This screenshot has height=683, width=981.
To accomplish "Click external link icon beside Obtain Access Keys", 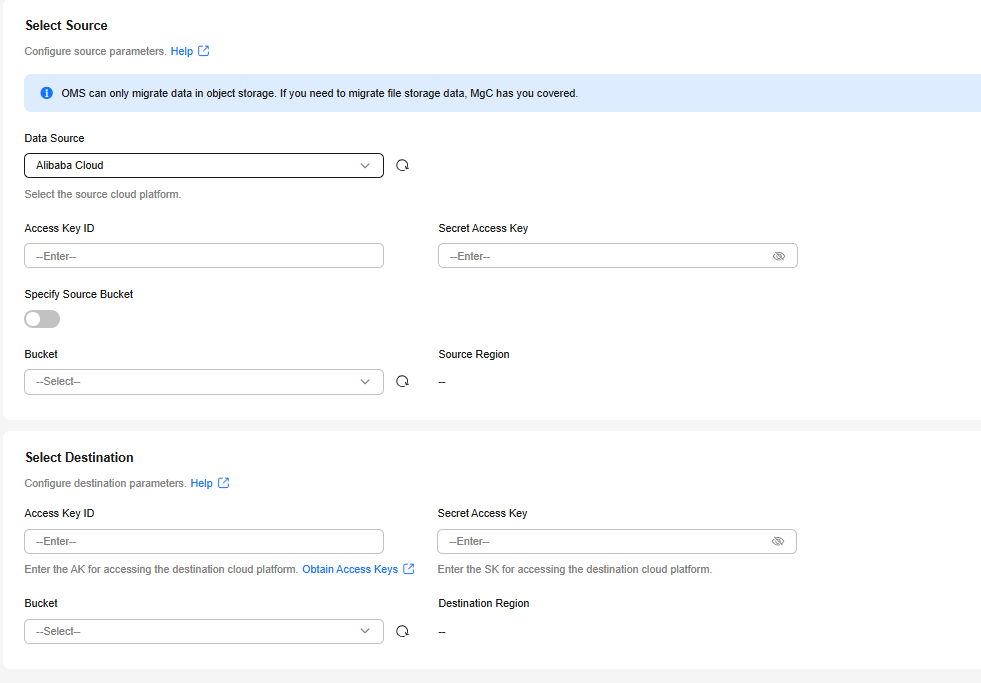I will (x=409, y=569).
